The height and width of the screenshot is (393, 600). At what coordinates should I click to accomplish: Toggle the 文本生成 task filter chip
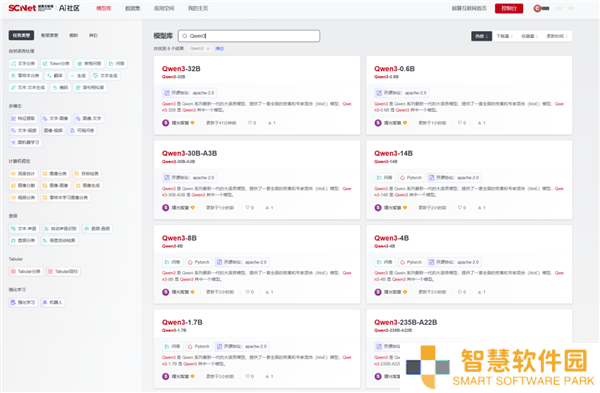coord(105,76)
